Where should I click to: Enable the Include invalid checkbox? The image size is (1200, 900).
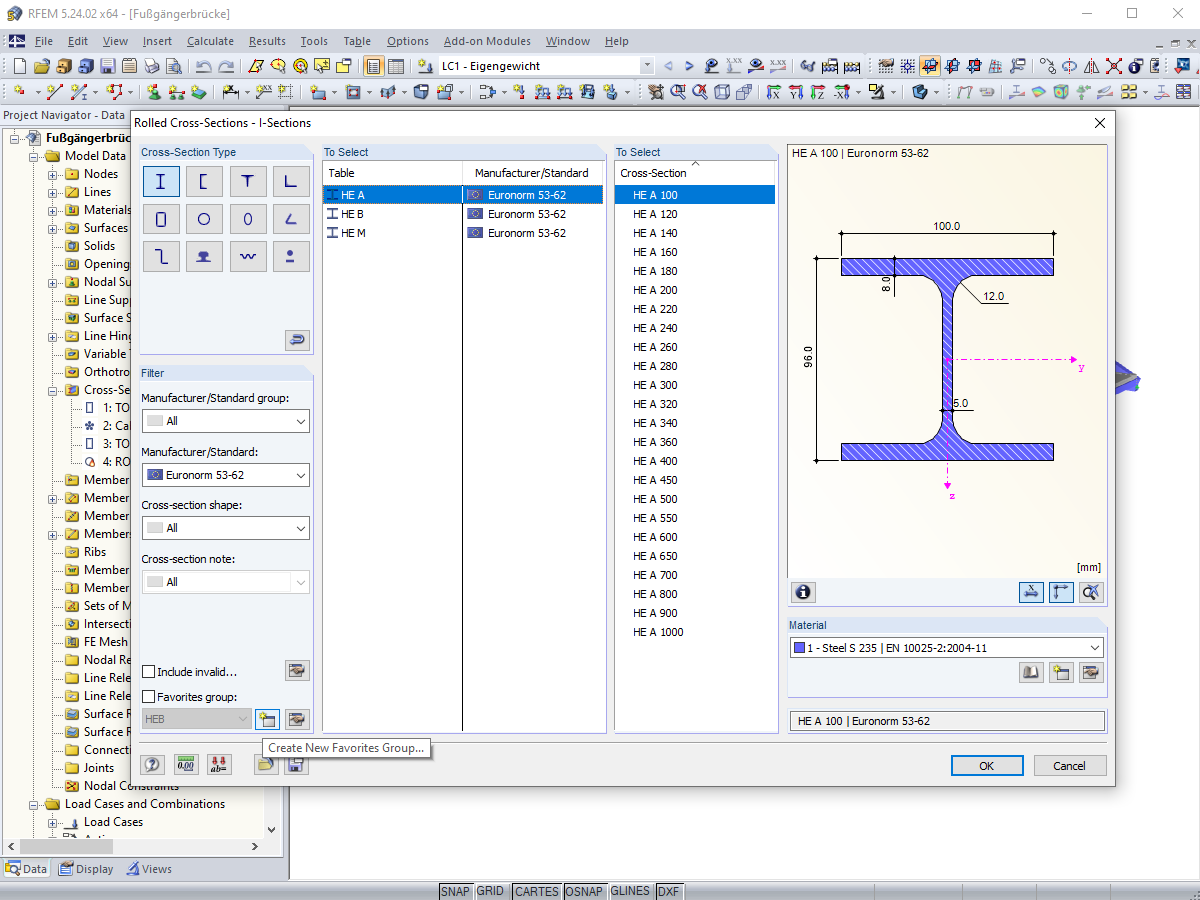(149, 672)
